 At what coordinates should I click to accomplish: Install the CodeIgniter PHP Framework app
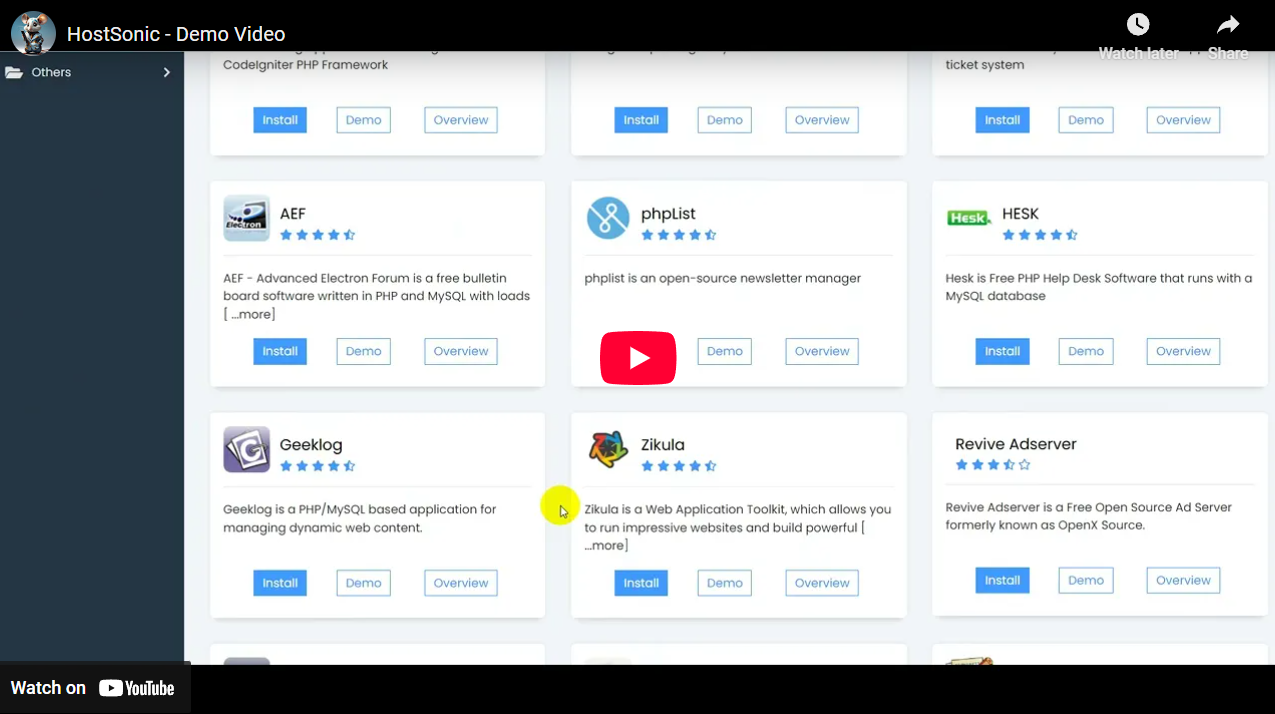[280, 120]
